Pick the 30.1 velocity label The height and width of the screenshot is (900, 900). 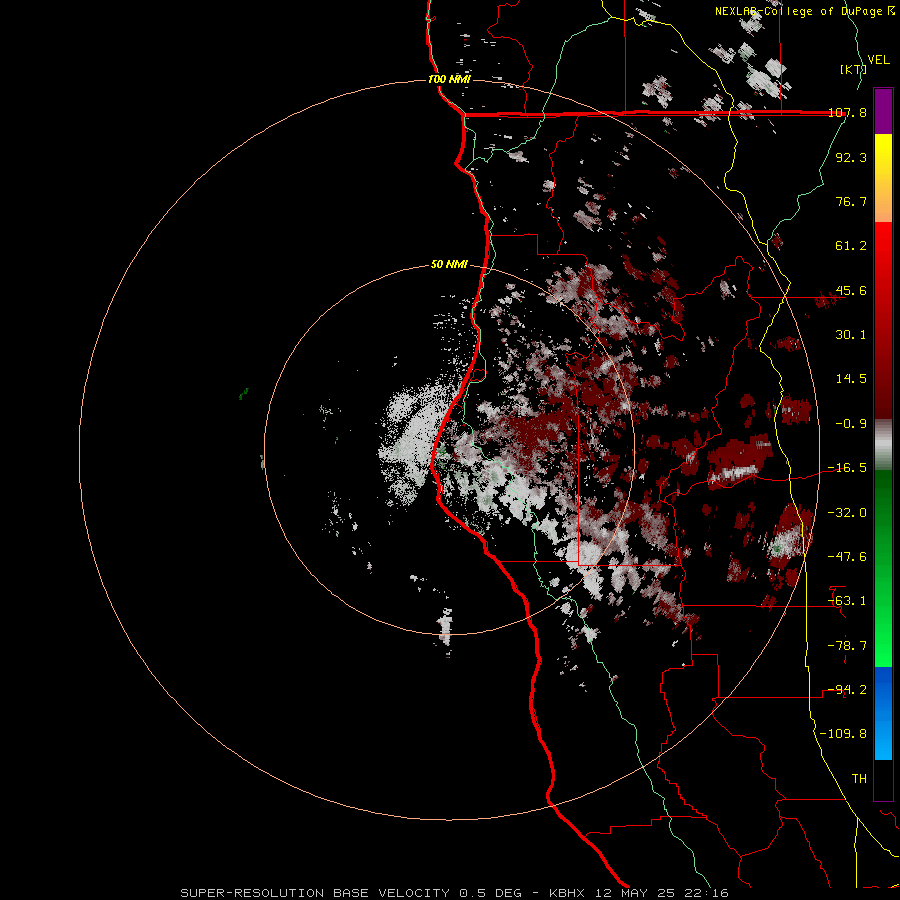pyautogui.click(x=851, y=335)
